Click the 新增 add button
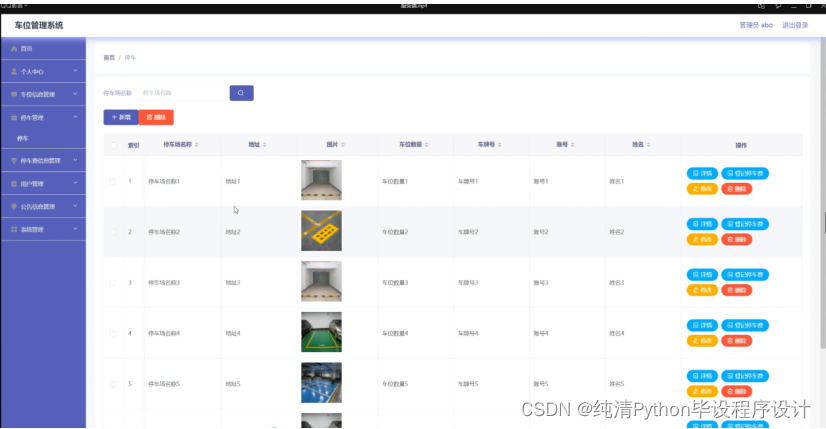This screenshot has height=429, width=826. [121, 117]
